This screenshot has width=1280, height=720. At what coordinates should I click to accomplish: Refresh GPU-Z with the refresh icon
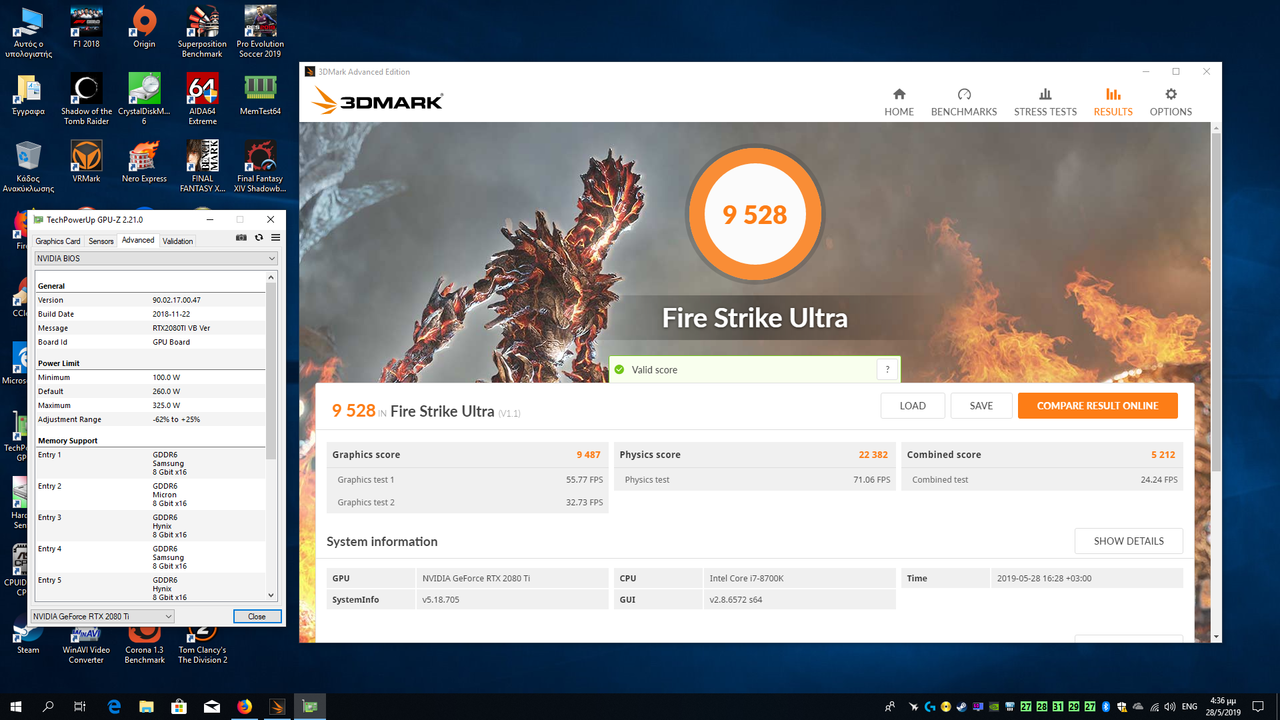(259, 238)
